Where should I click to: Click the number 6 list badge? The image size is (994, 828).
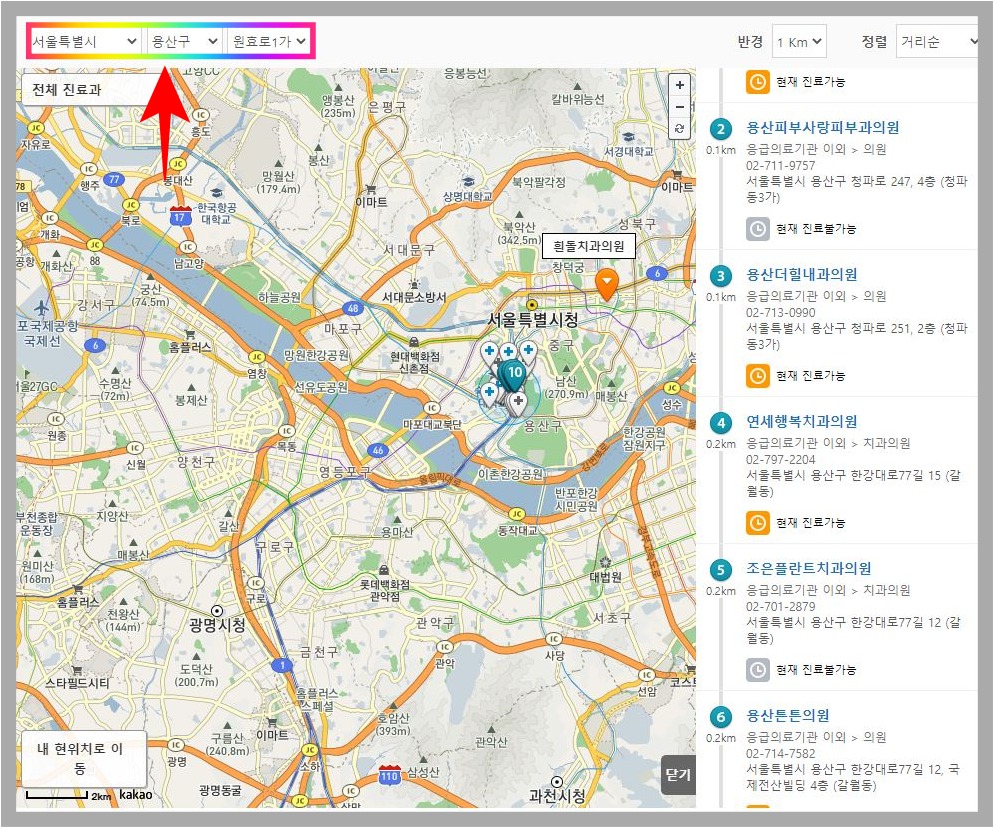pos(720,717)
